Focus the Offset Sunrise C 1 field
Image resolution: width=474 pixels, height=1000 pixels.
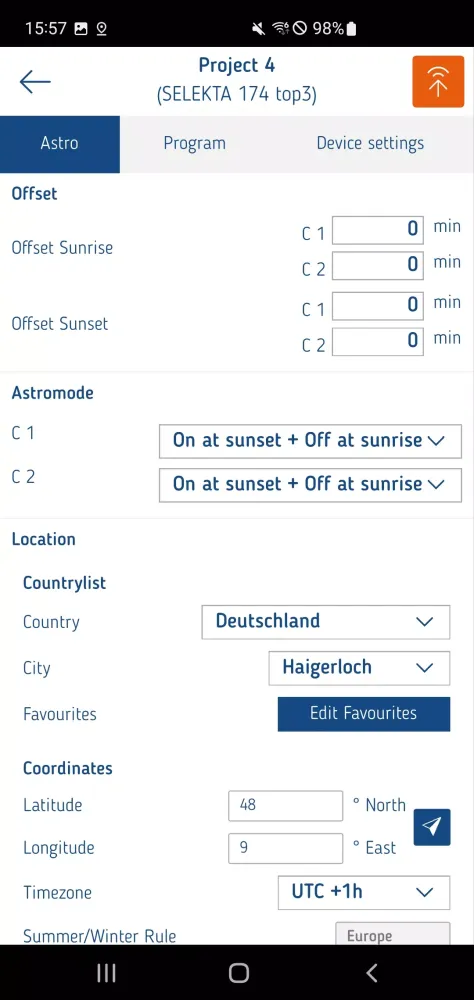[378, 230]
